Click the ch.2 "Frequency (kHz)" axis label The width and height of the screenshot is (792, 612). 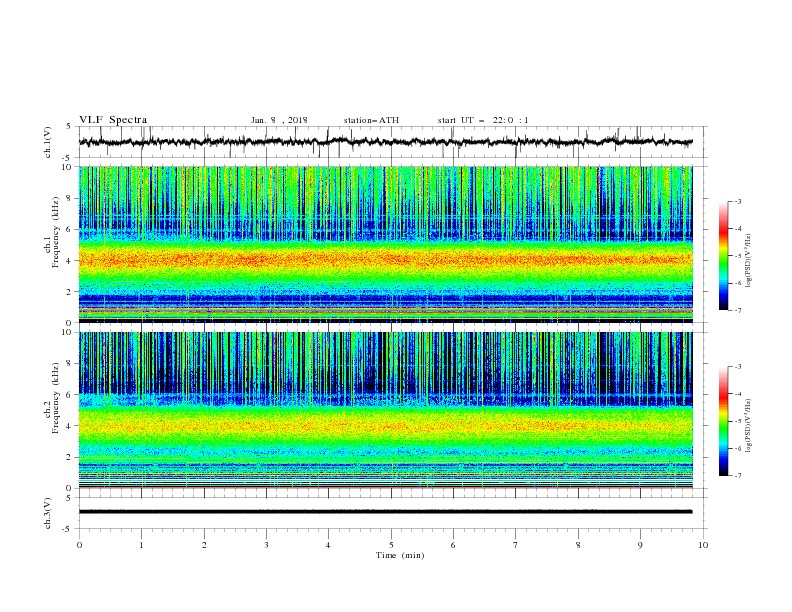[56, 398]
